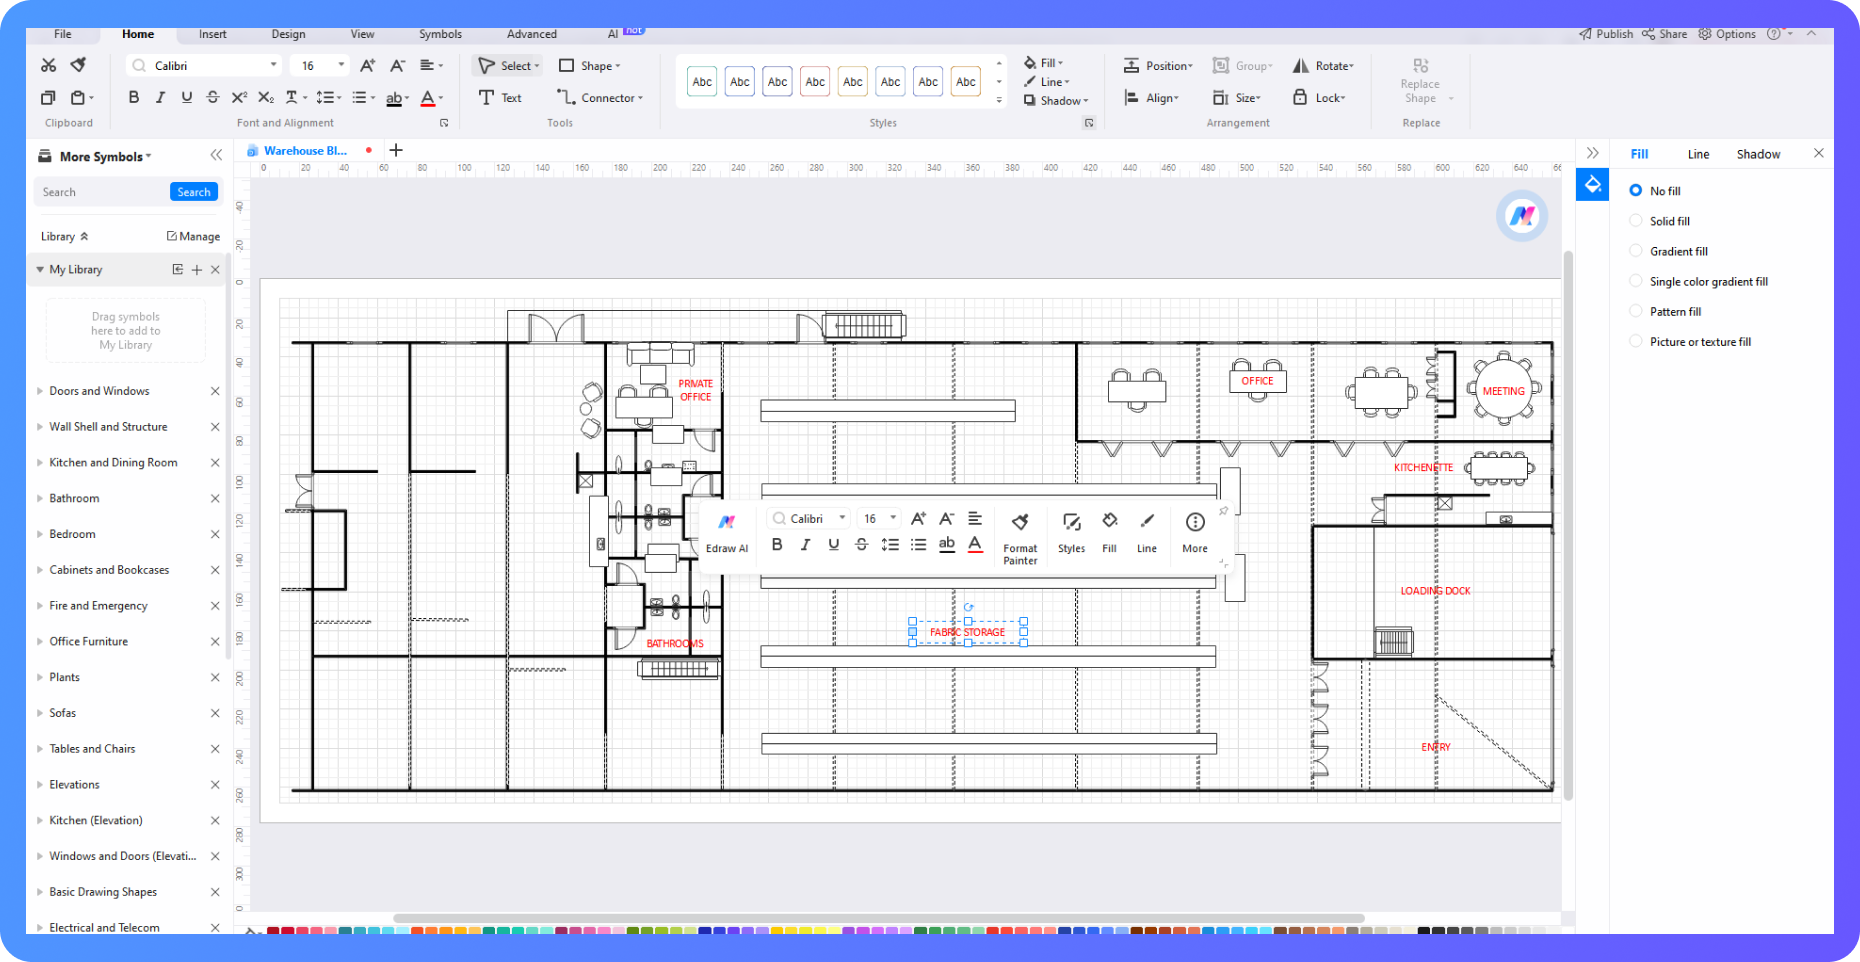Choose the Gradient fill radio option
1860x962 pixels.
[1636, 251]
